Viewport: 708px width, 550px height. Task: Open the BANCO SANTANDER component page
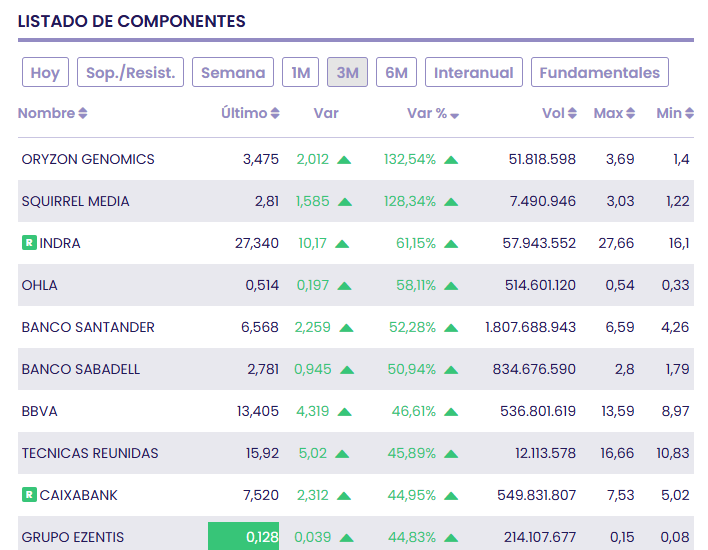(88, 327)
